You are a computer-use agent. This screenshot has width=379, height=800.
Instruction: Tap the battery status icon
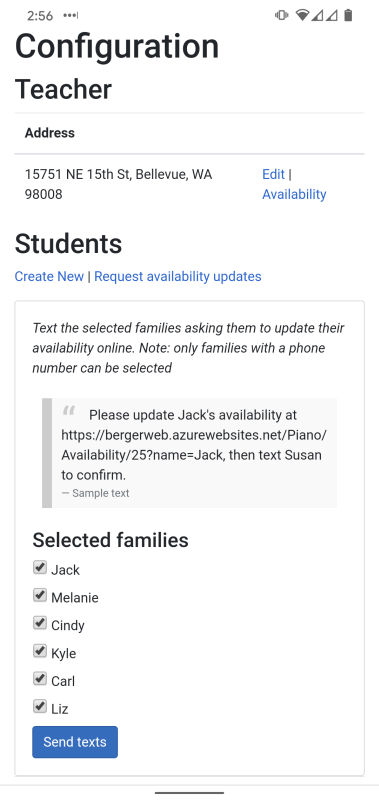pyautogui.click(x=348, y=15)
